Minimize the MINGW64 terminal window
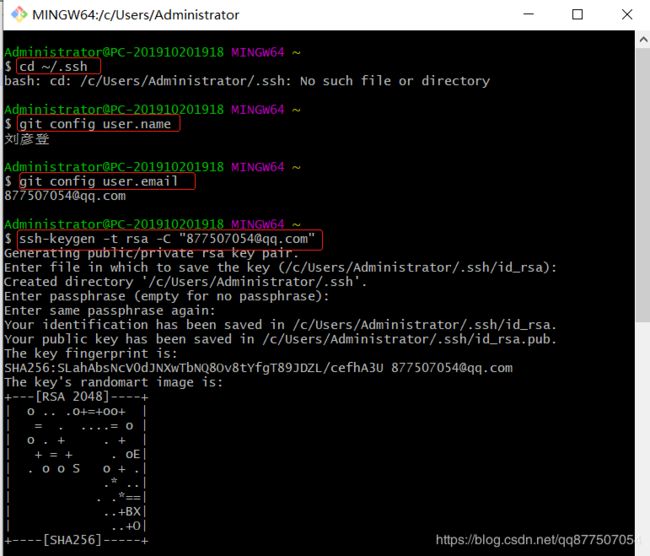The height and width of the screenshot is (556, 650). (x=529, y=14)
